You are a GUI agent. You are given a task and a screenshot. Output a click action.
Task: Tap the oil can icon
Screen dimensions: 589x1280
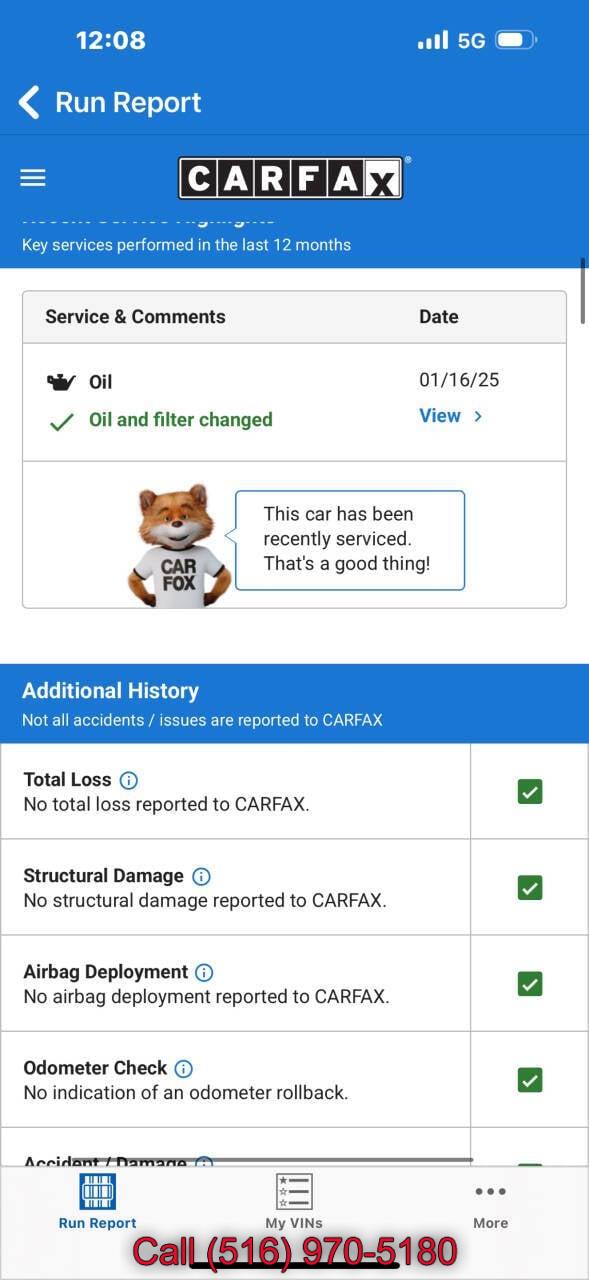(x=61, y=382)
